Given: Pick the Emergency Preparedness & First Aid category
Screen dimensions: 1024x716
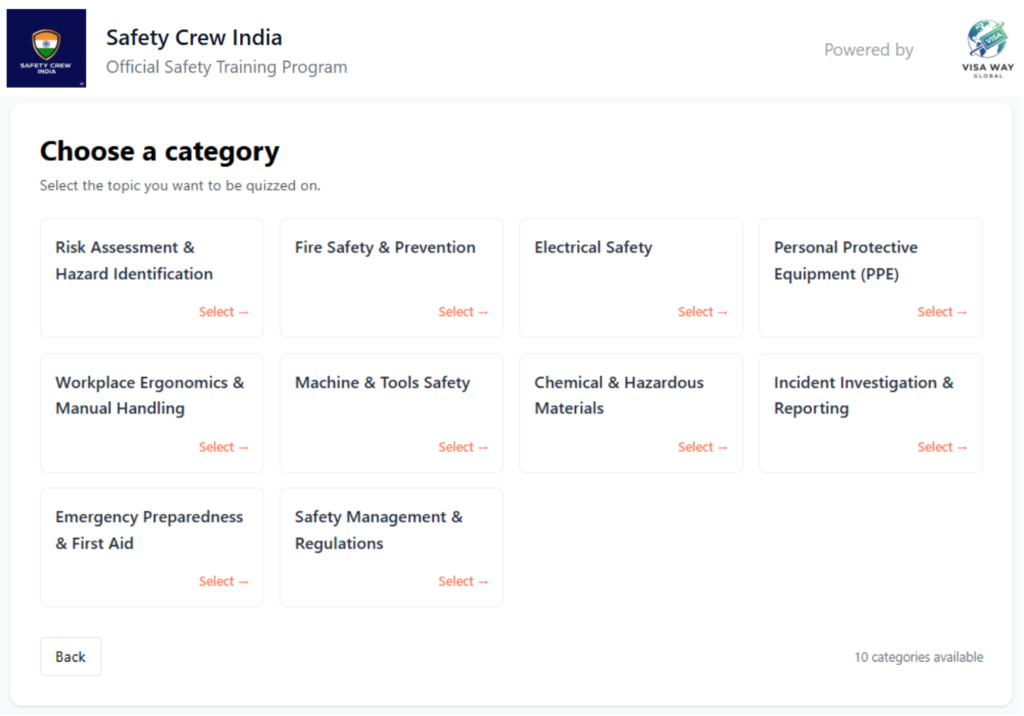Looking at the screenshot, I should tap(151, 547).
